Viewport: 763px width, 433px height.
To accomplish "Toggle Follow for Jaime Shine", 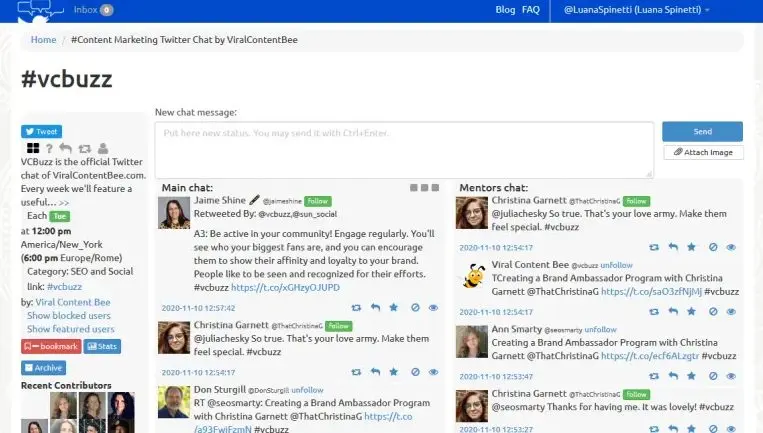I will click(318, 200).
